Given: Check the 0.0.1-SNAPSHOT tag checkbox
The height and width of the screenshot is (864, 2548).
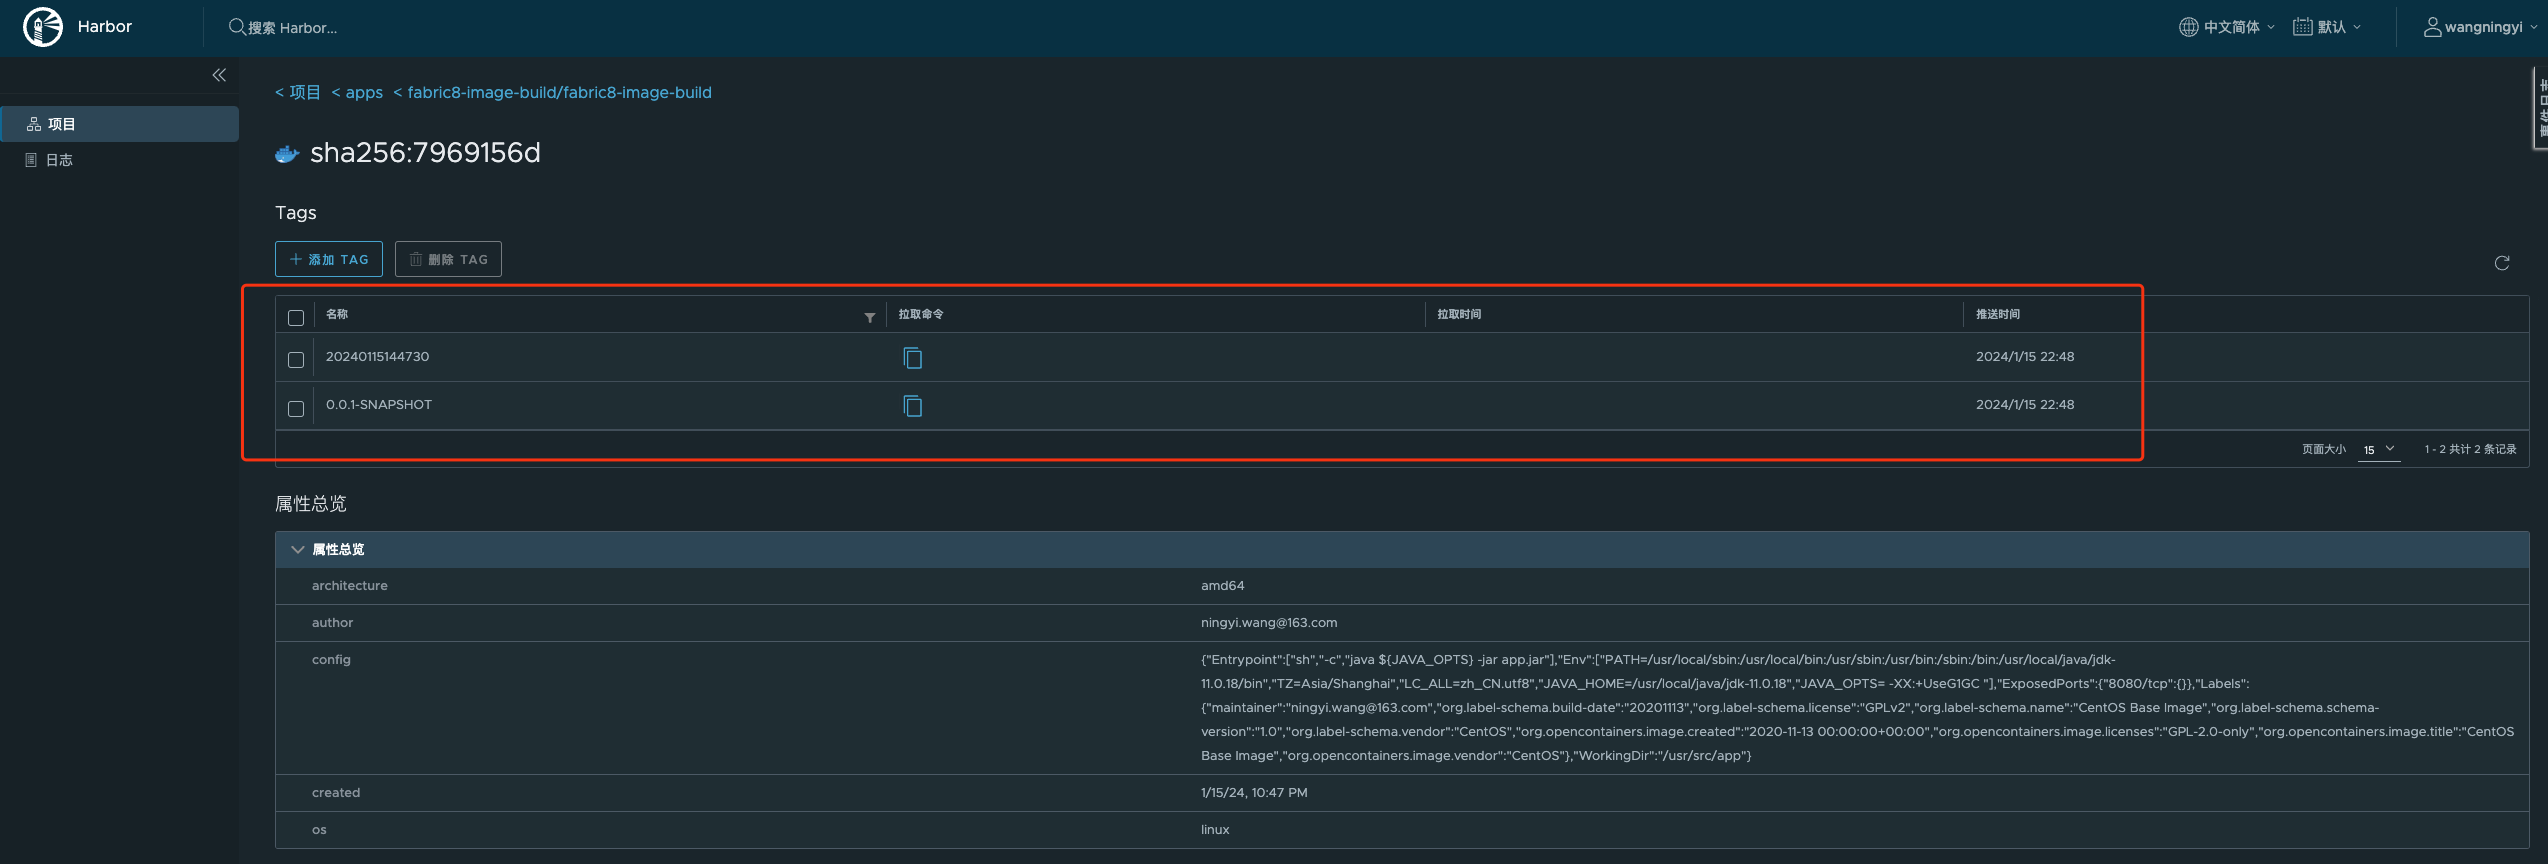Looking at the screenshot, I should point(296,408).
